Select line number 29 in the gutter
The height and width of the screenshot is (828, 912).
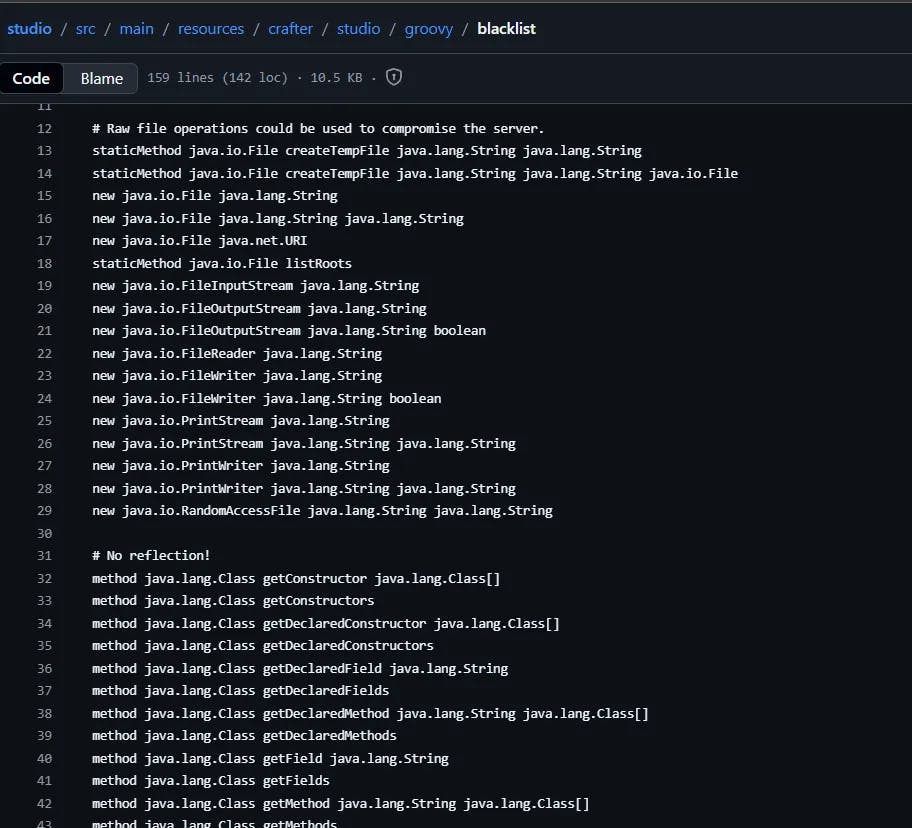44,511
